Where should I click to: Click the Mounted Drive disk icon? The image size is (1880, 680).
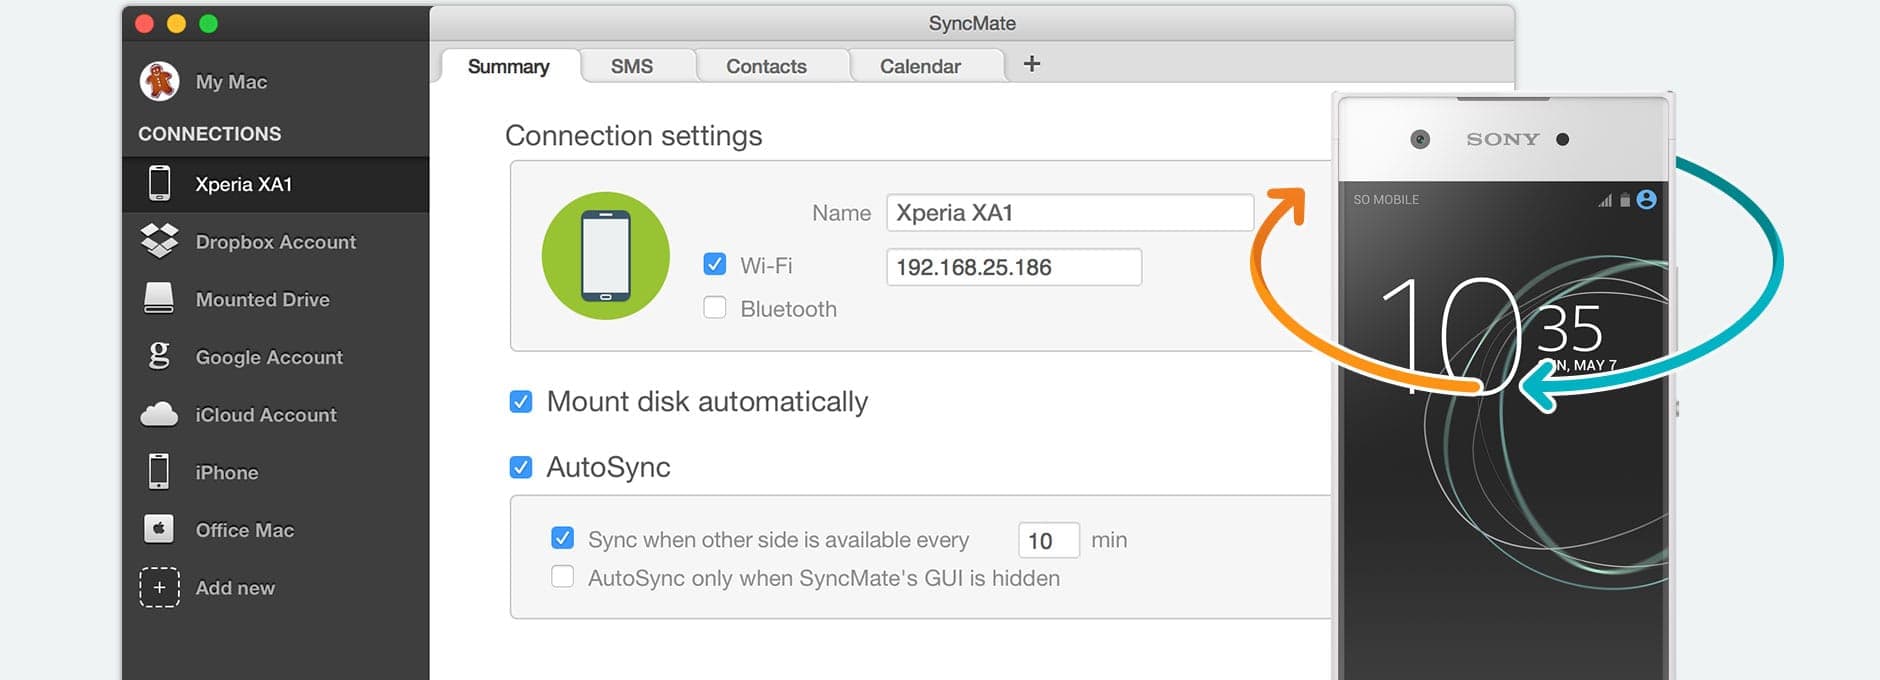pos(159,298)
